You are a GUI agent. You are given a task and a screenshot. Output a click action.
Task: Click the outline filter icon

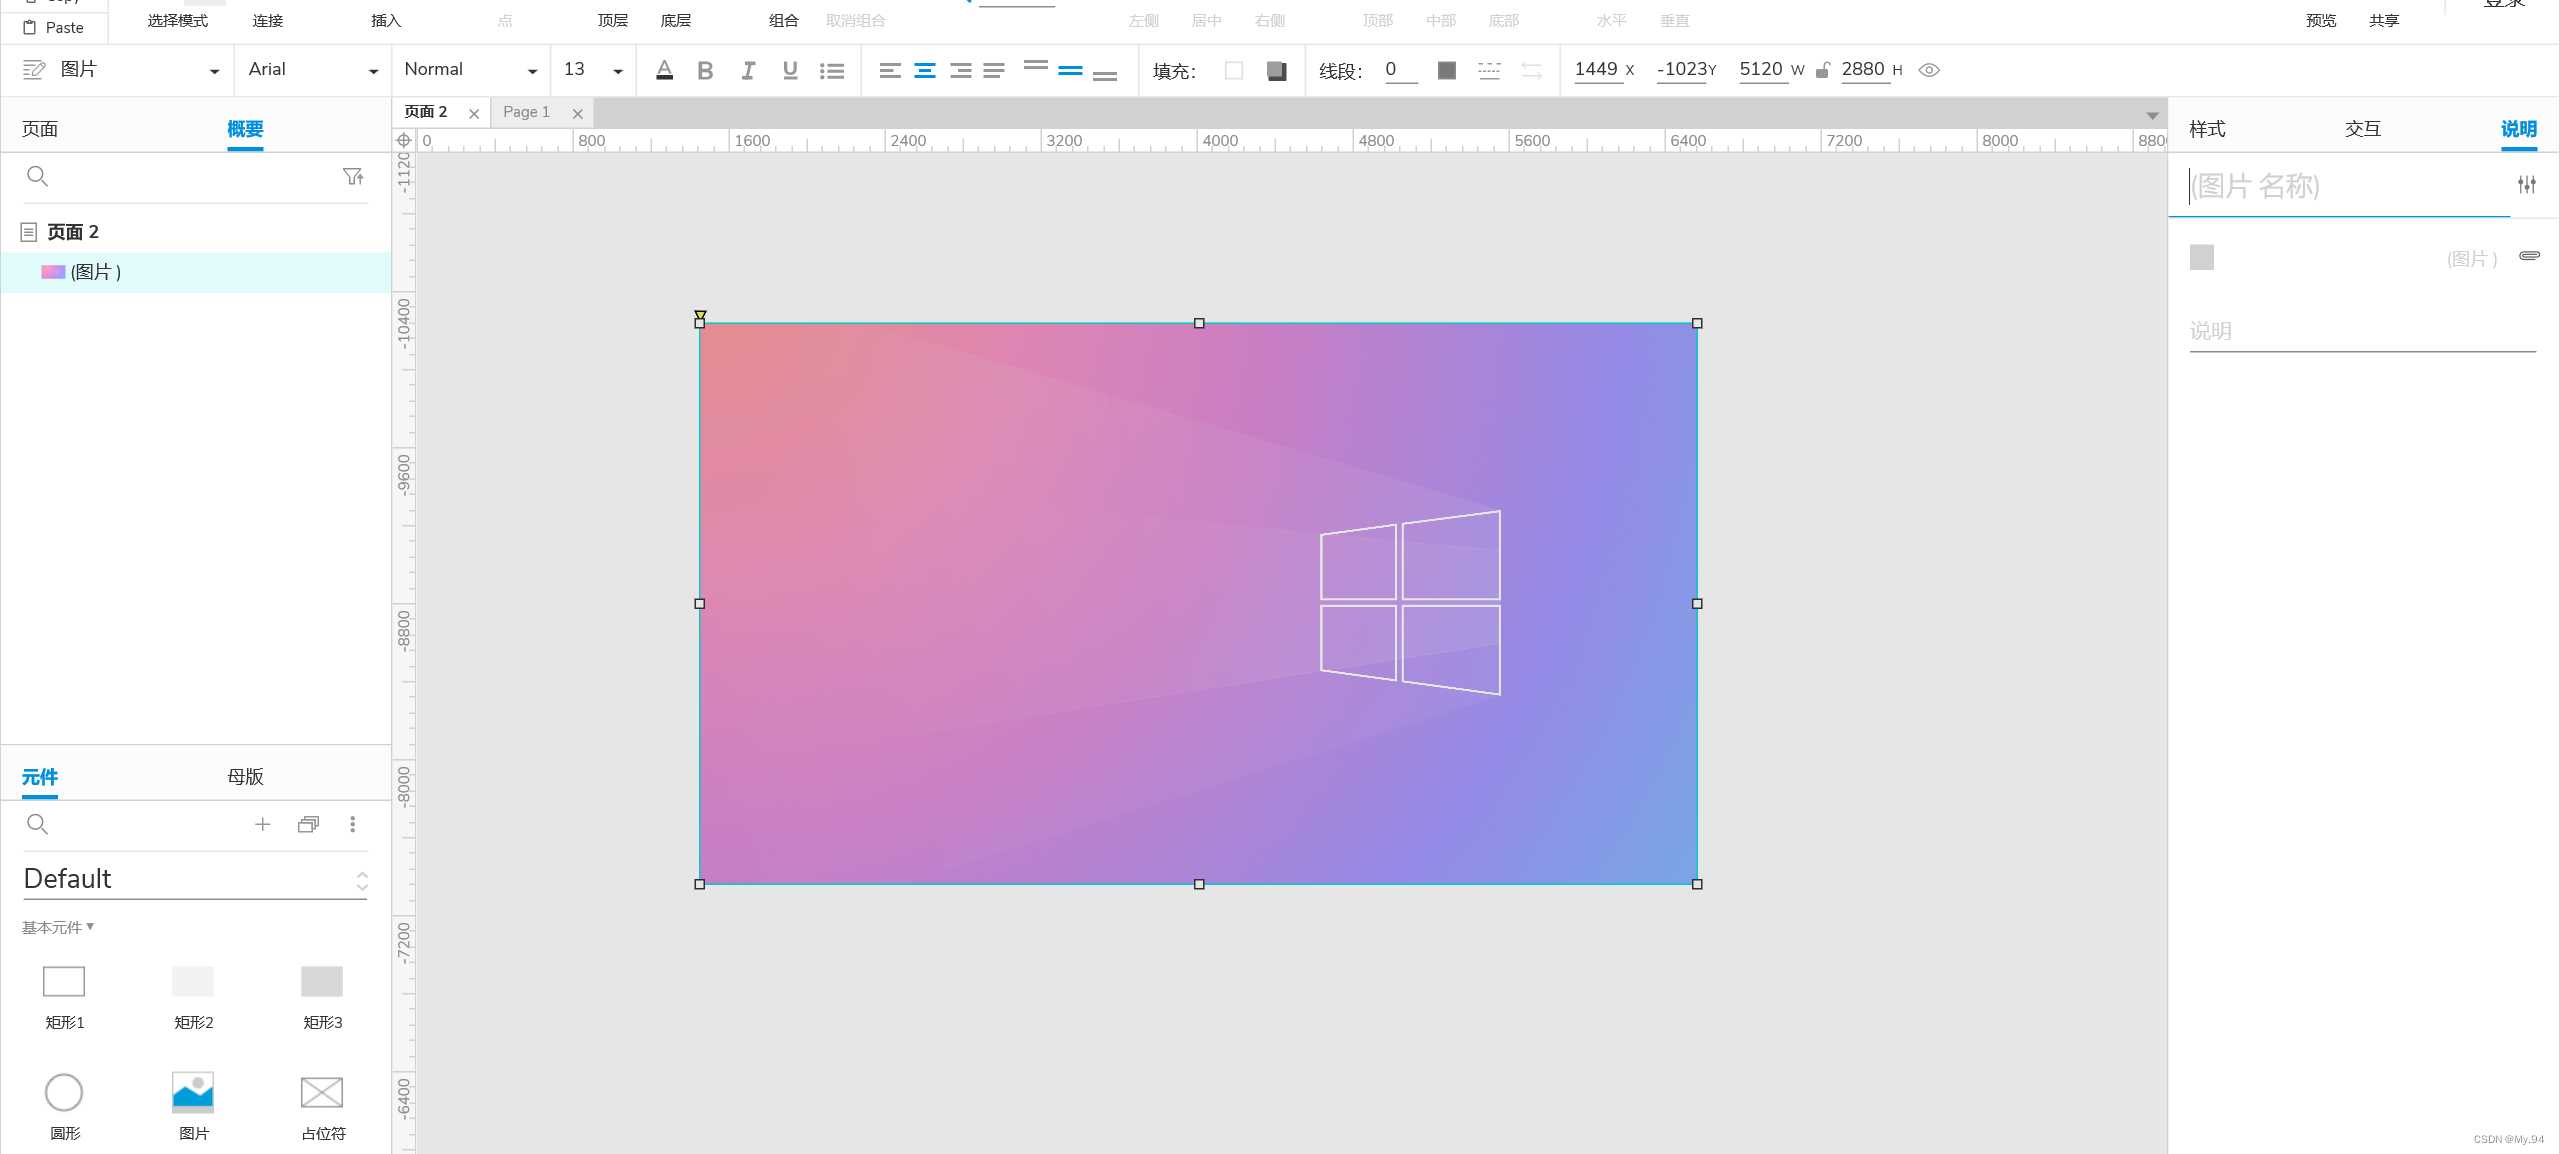click(x=353, y=177)
